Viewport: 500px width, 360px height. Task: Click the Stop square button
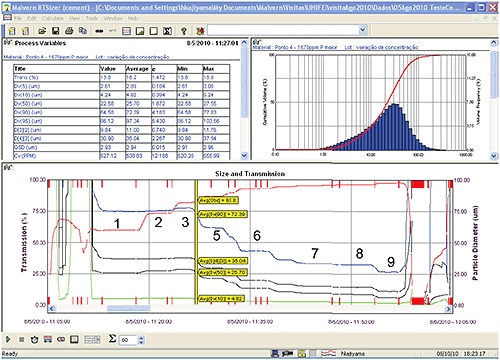coord(21,339)
